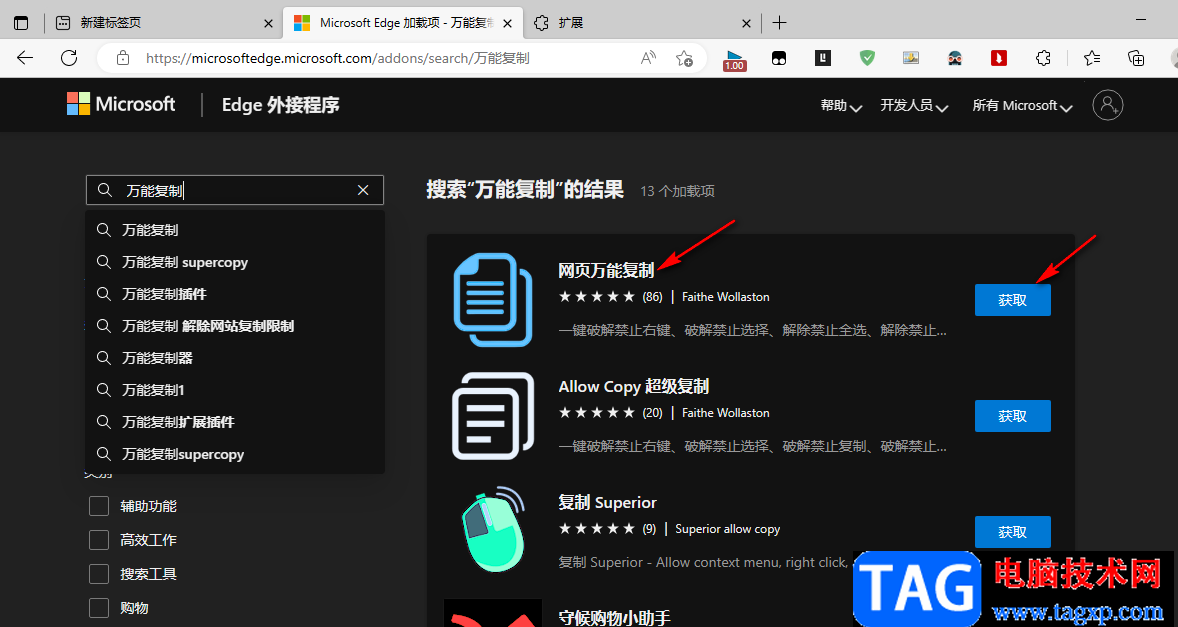Expand the 帮助 dropdown menu

[841, 106]
